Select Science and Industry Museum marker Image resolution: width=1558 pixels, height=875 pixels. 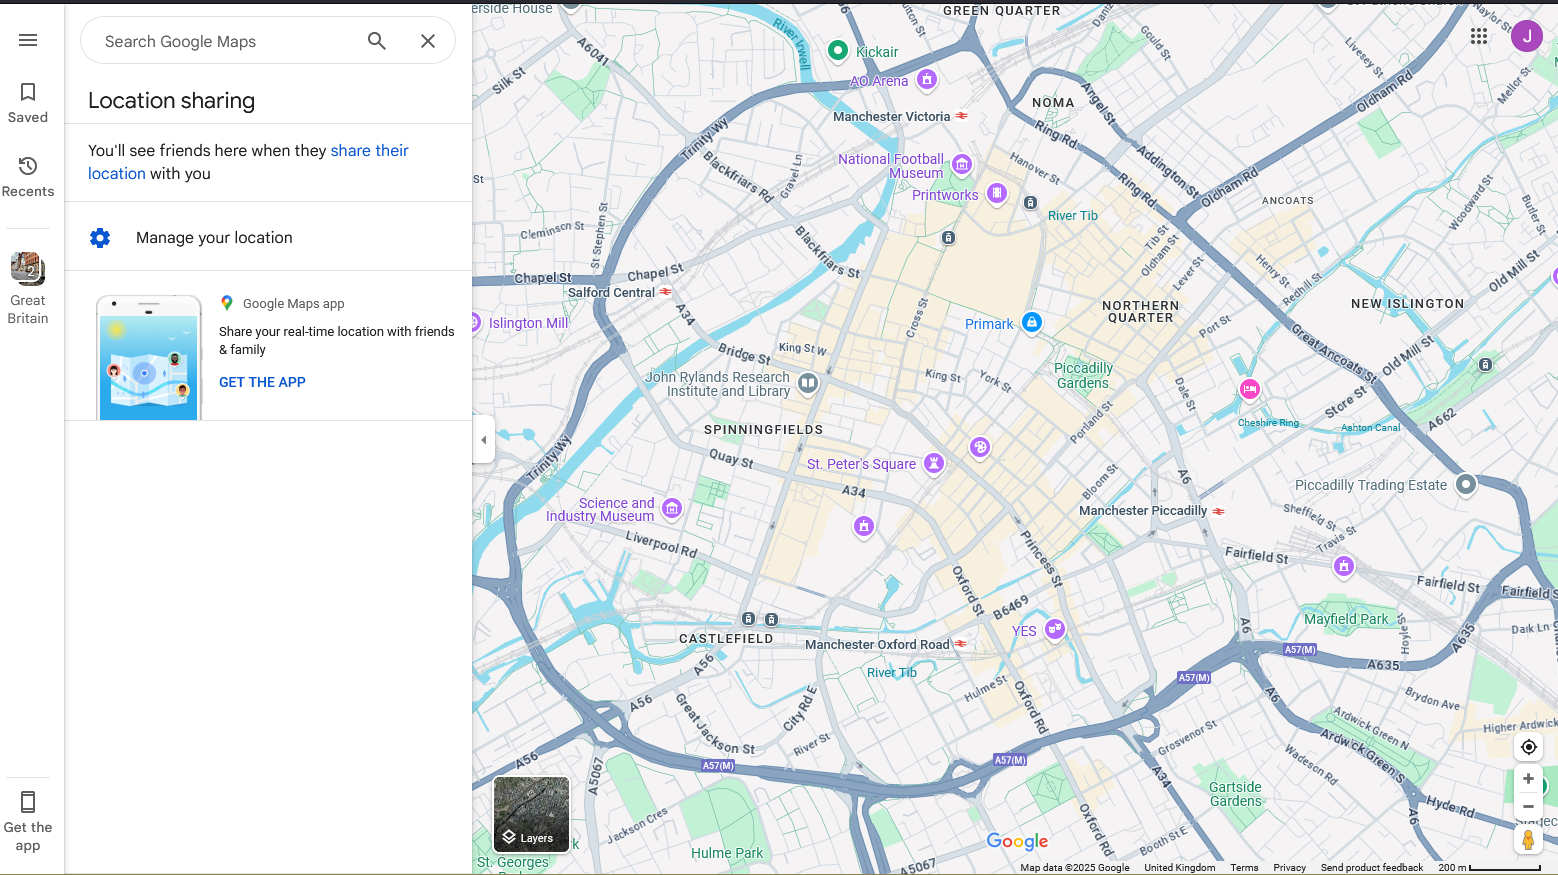tap(672, 508)
